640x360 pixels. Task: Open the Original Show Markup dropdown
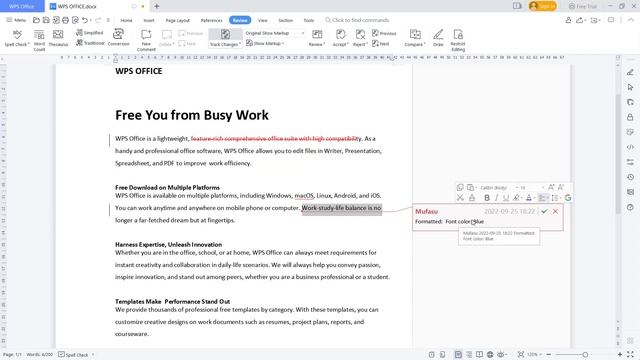(275, 33)
